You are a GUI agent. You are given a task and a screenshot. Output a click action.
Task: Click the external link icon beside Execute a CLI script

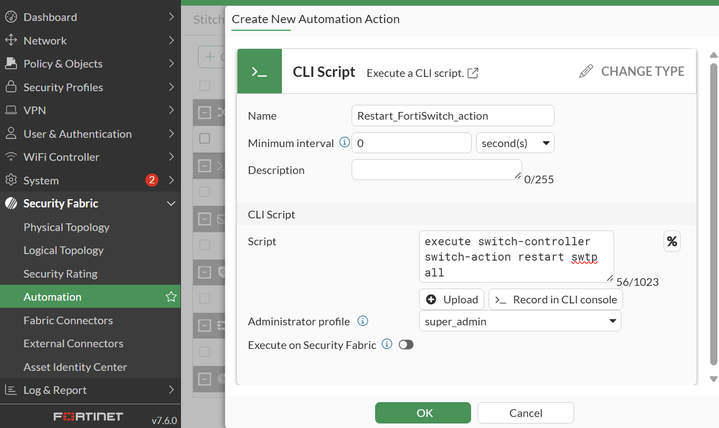coord(473,73)
